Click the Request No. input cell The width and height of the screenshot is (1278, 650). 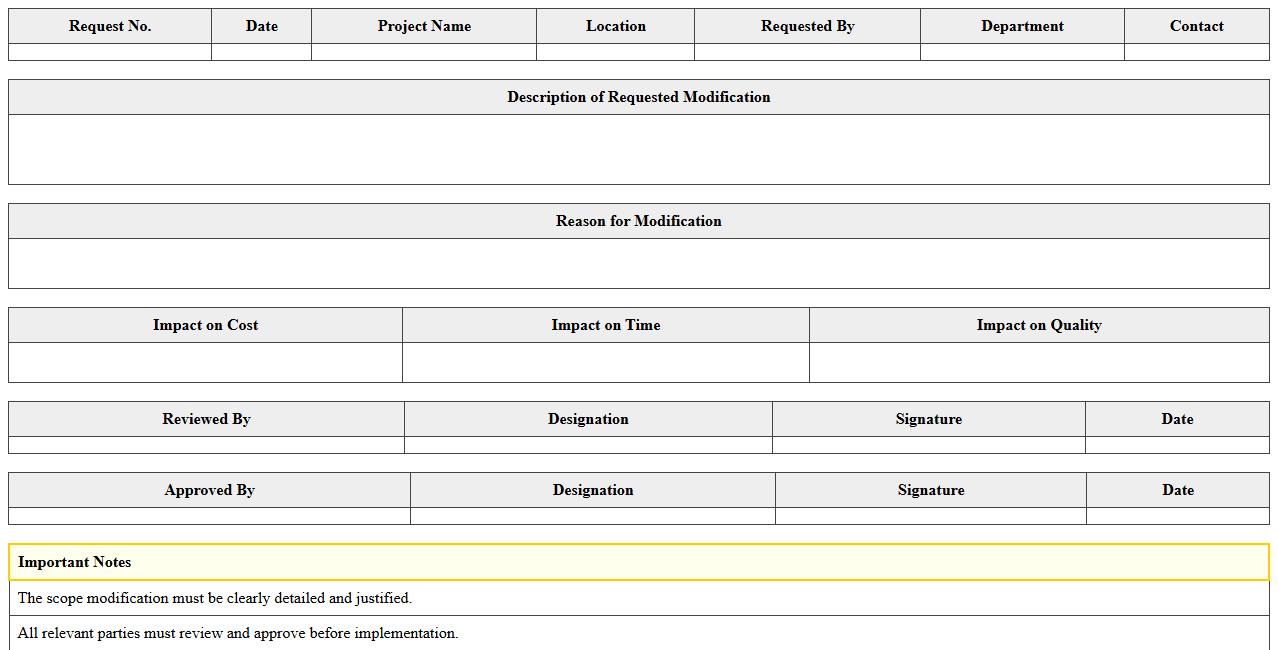pyautogui.click(x=110, y=48)
